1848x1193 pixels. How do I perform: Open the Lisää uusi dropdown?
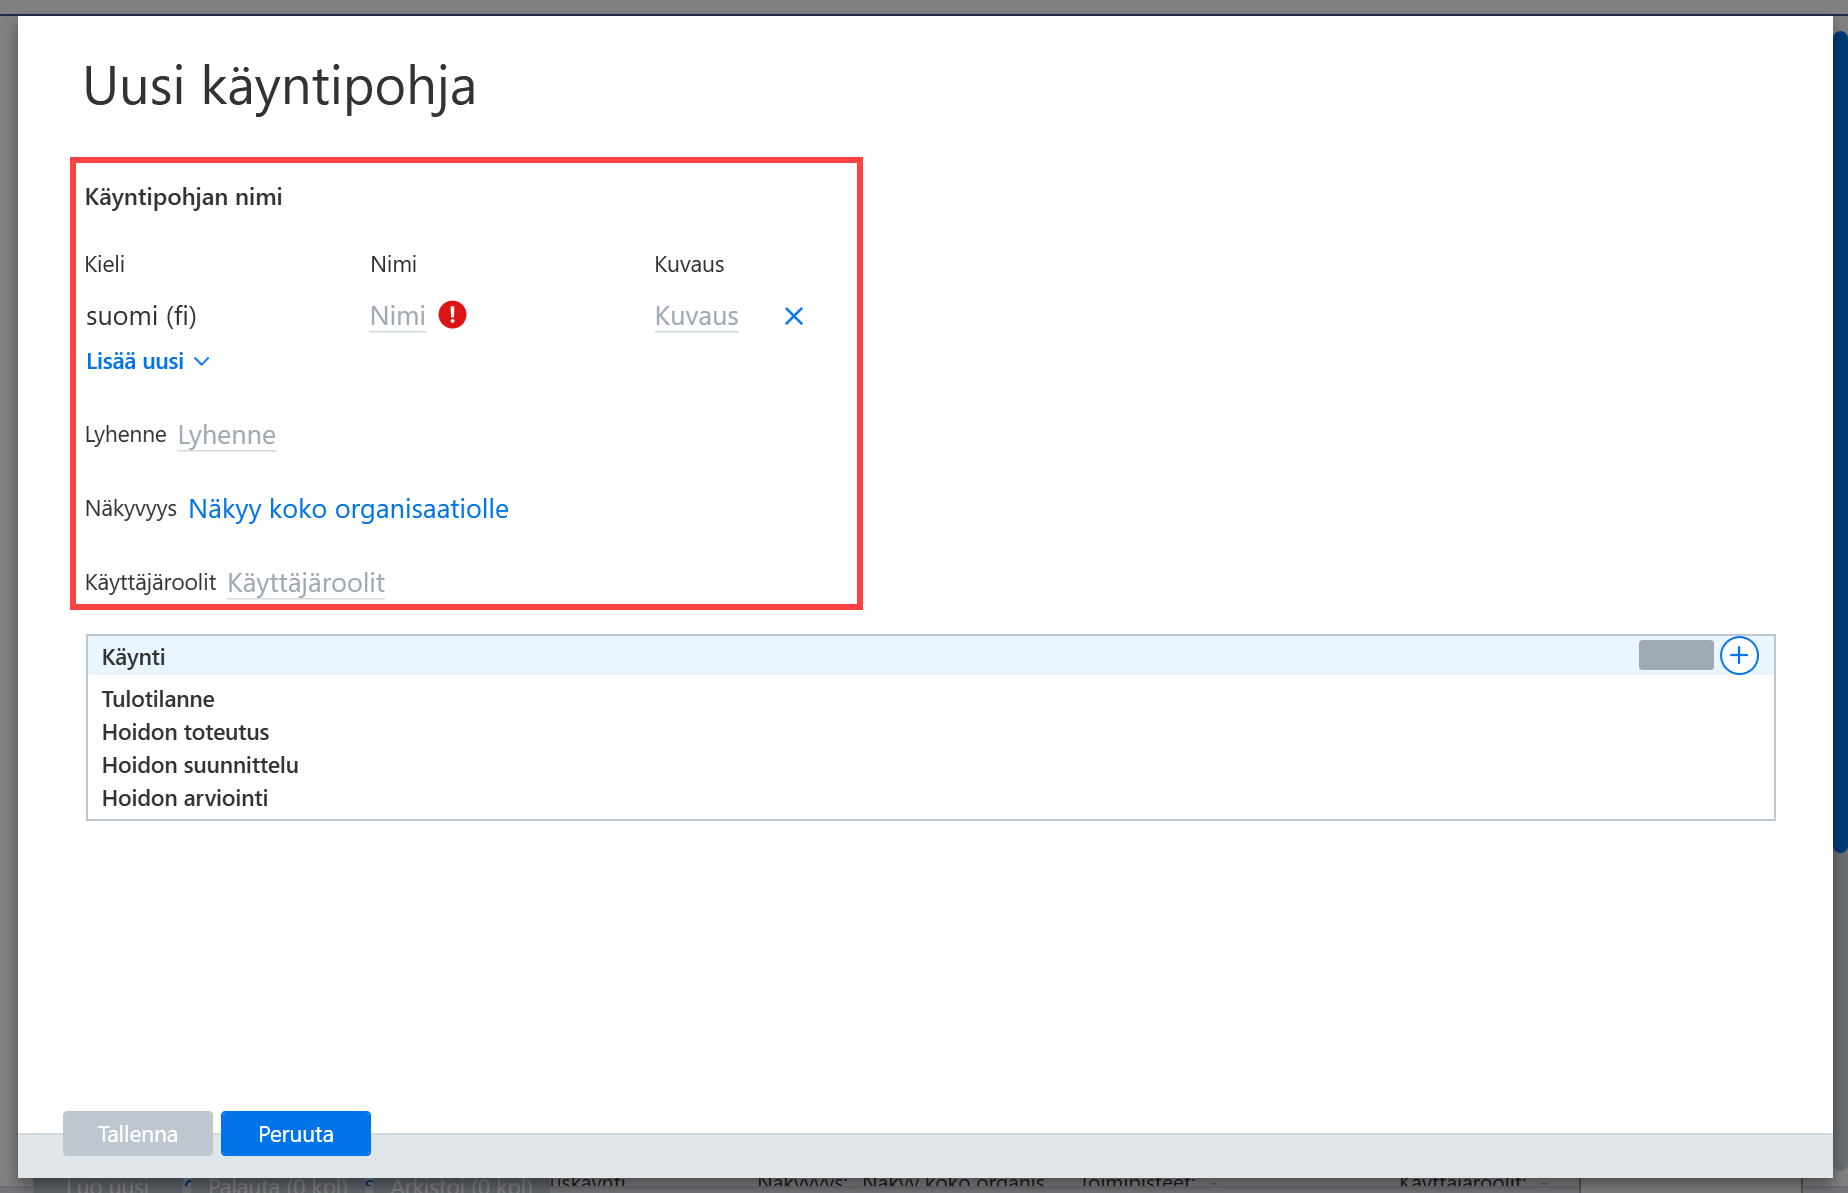pyautogui.click(x=148, y=361)
